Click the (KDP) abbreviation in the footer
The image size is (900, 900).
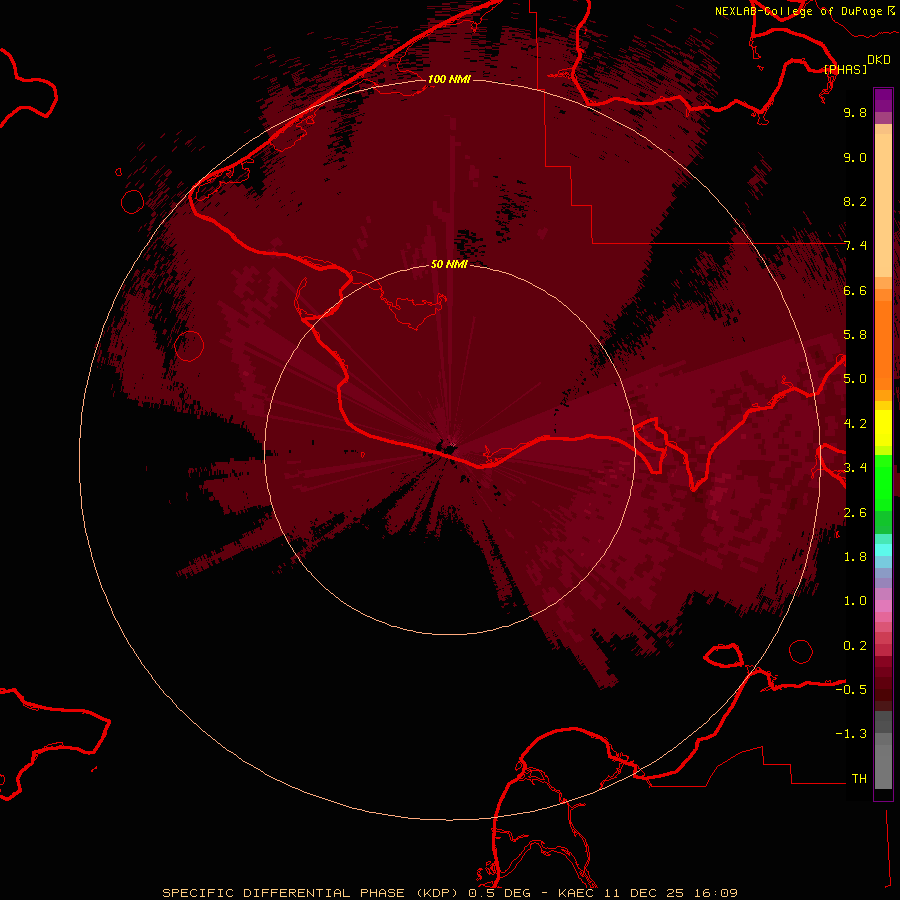click(437, 893)
